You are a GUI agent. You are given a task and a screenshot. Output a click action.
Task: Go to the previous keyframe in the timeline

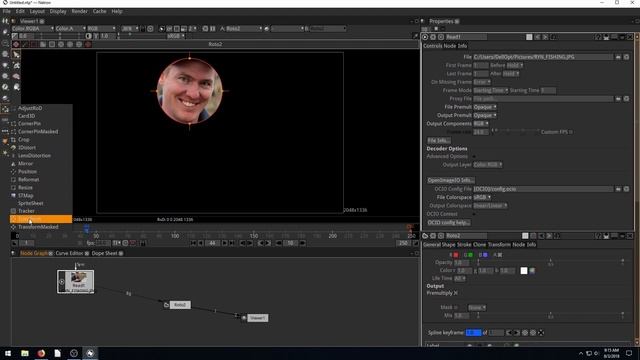tap(260, 243)
